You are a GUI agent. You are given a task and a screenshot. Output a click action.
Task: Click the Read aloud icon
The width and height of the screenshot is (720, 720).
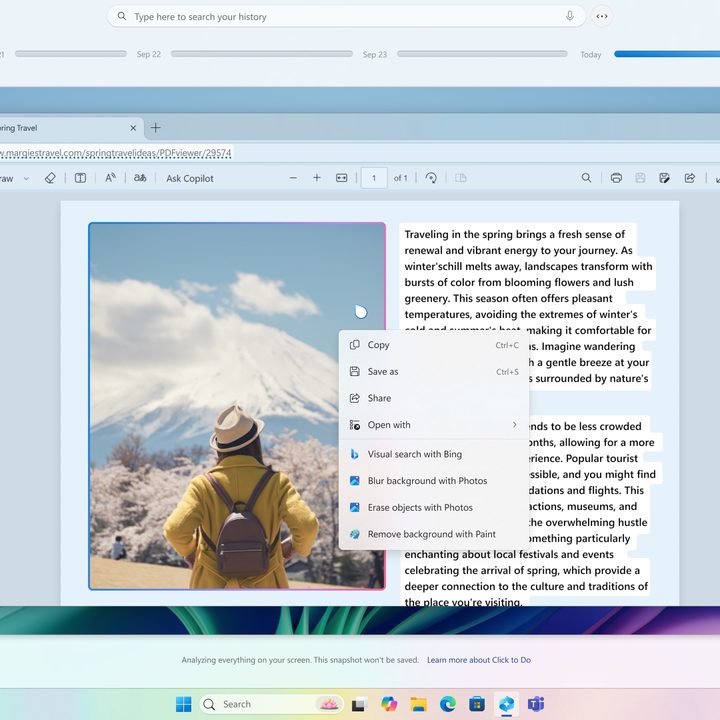pyautogui.click(x=110, y=178)
